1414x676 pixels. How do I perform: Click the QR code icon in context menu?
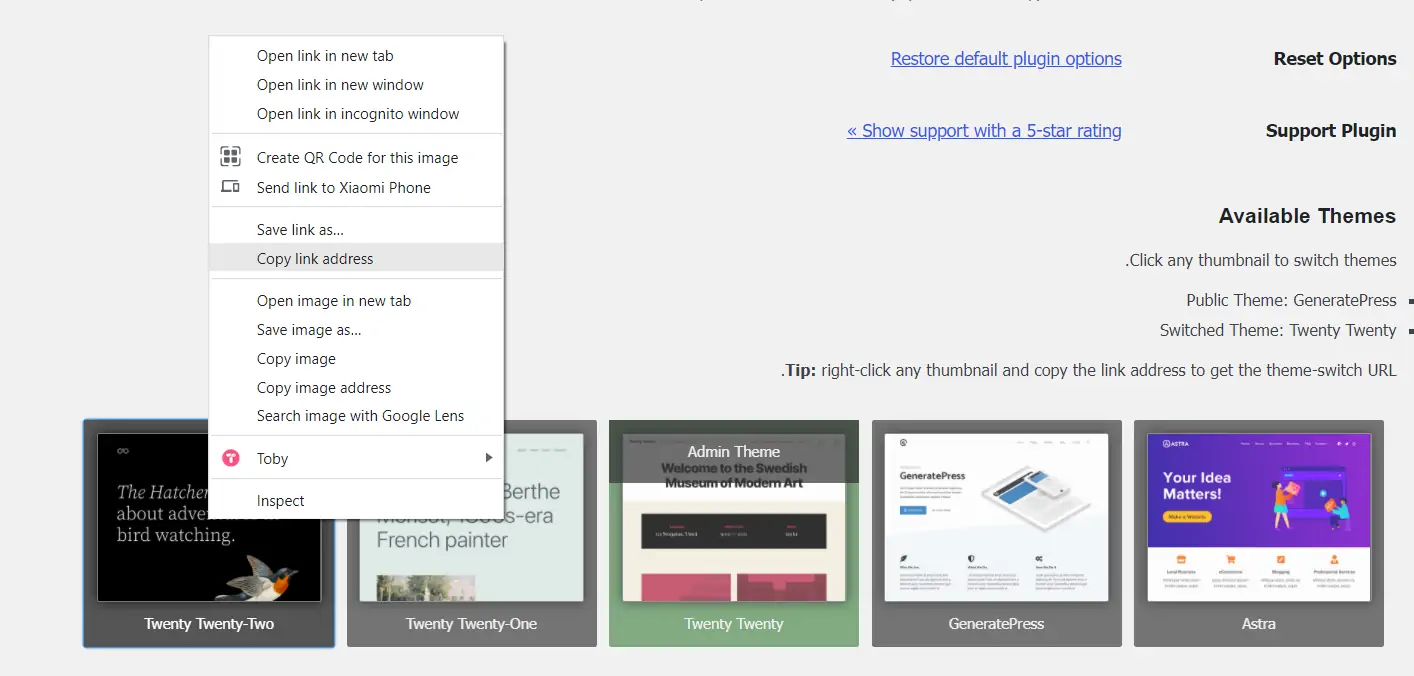230,157
